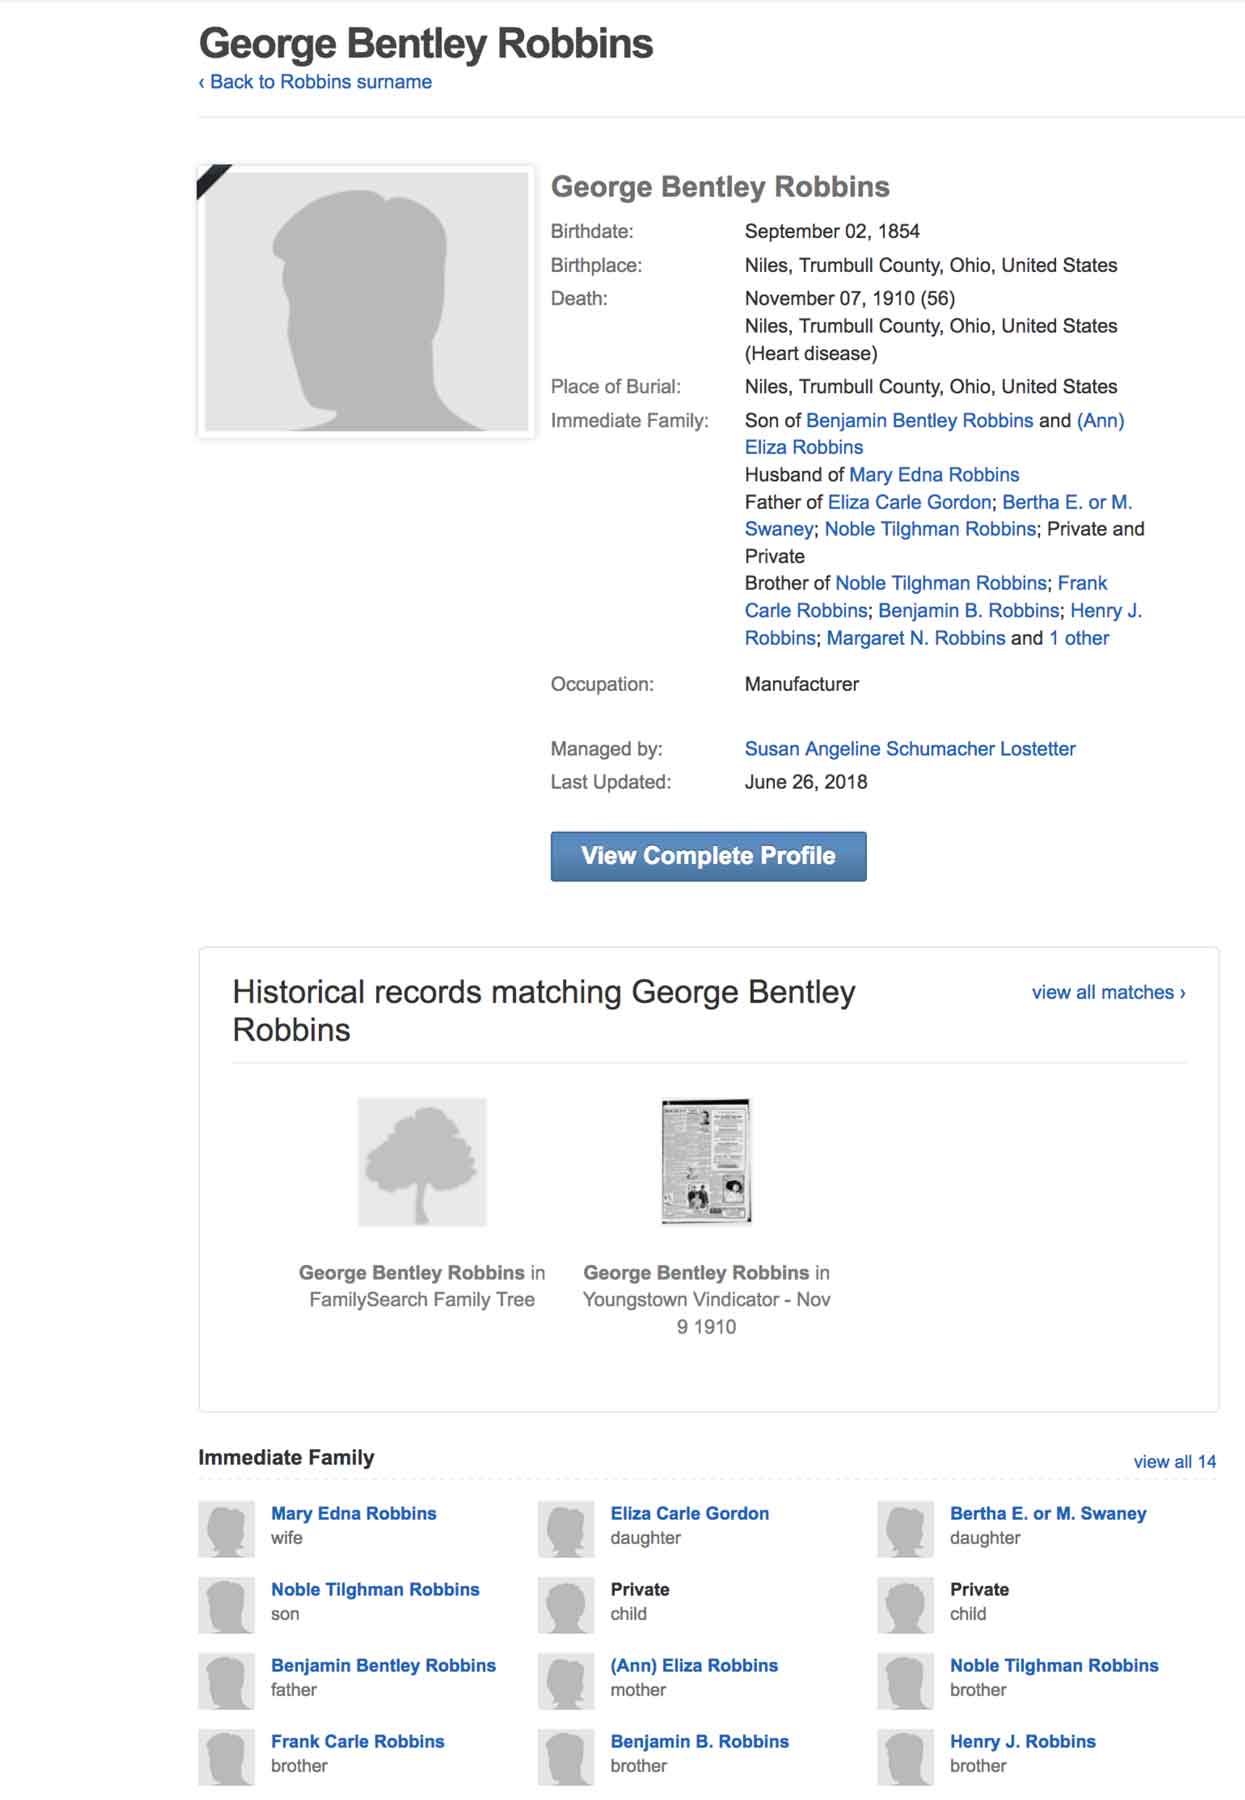The height and width of the screenshot is (1800, 1245).
Task: Open manager Susan Angeline Schumacher Lostetter's profile
Action: (910, 749)
